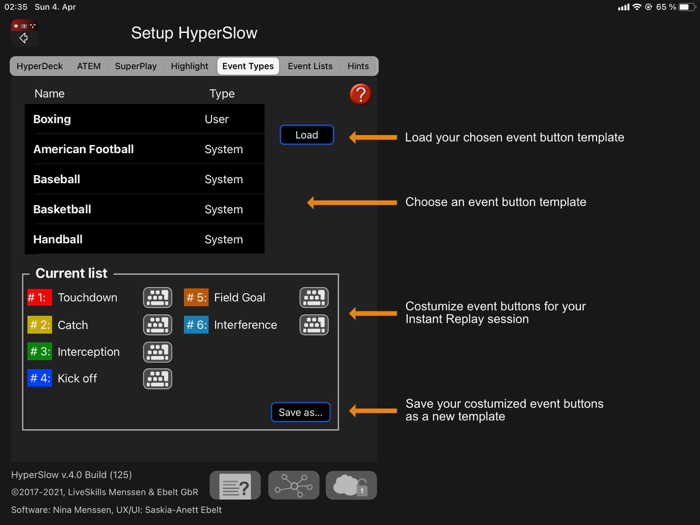Click the Name column header
Screen dimensions: 700x525
tap(50, 94)
